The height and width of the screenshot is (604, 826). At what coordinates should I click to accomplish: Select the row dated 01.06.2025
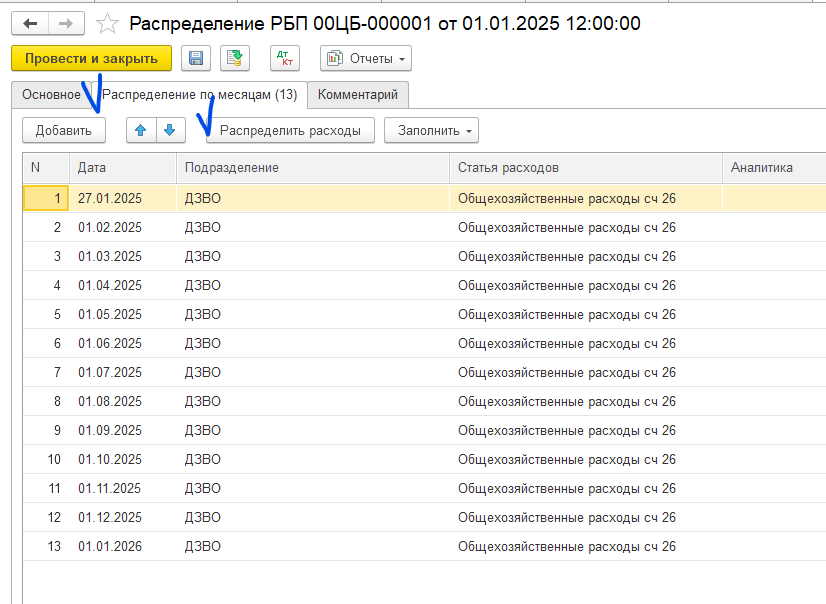coord(110,343)
